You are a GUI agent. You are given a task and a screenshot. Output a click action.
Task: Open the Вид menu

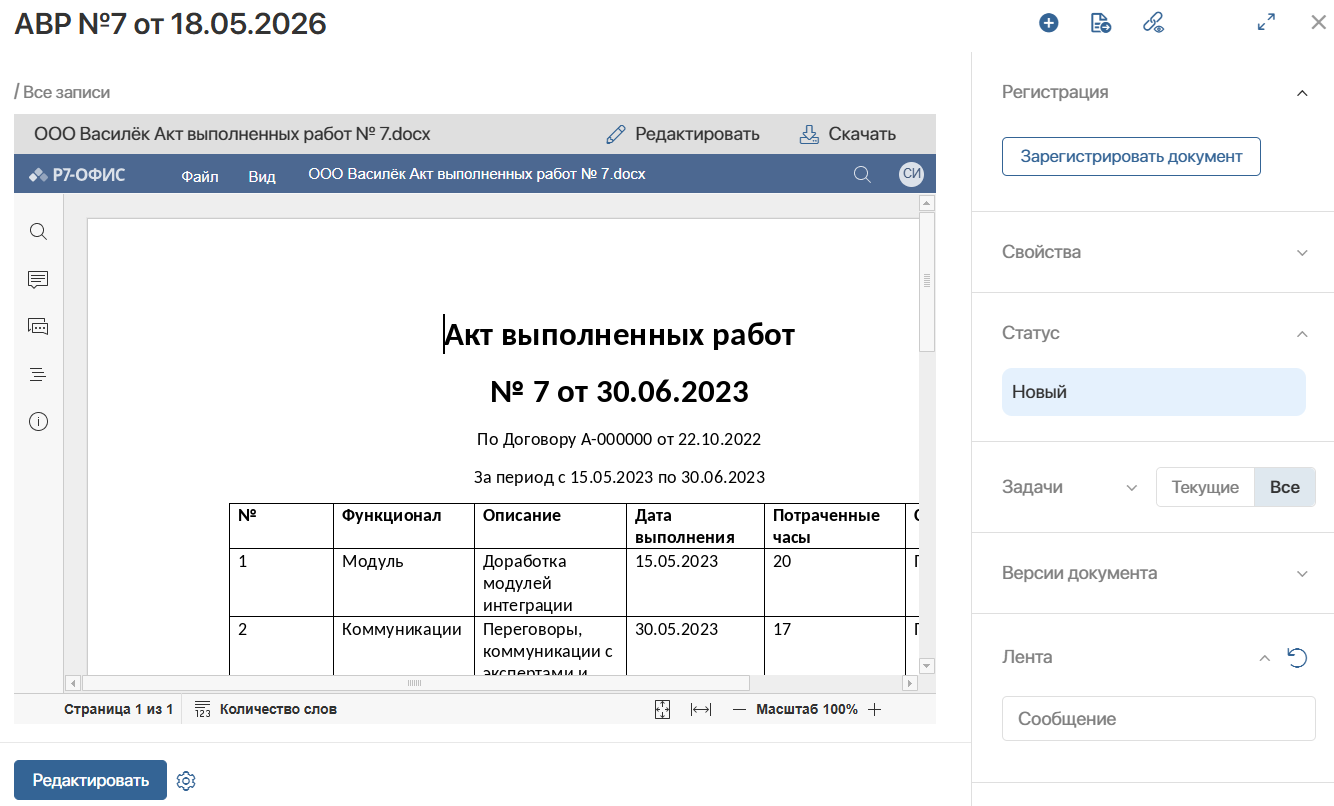262,176
